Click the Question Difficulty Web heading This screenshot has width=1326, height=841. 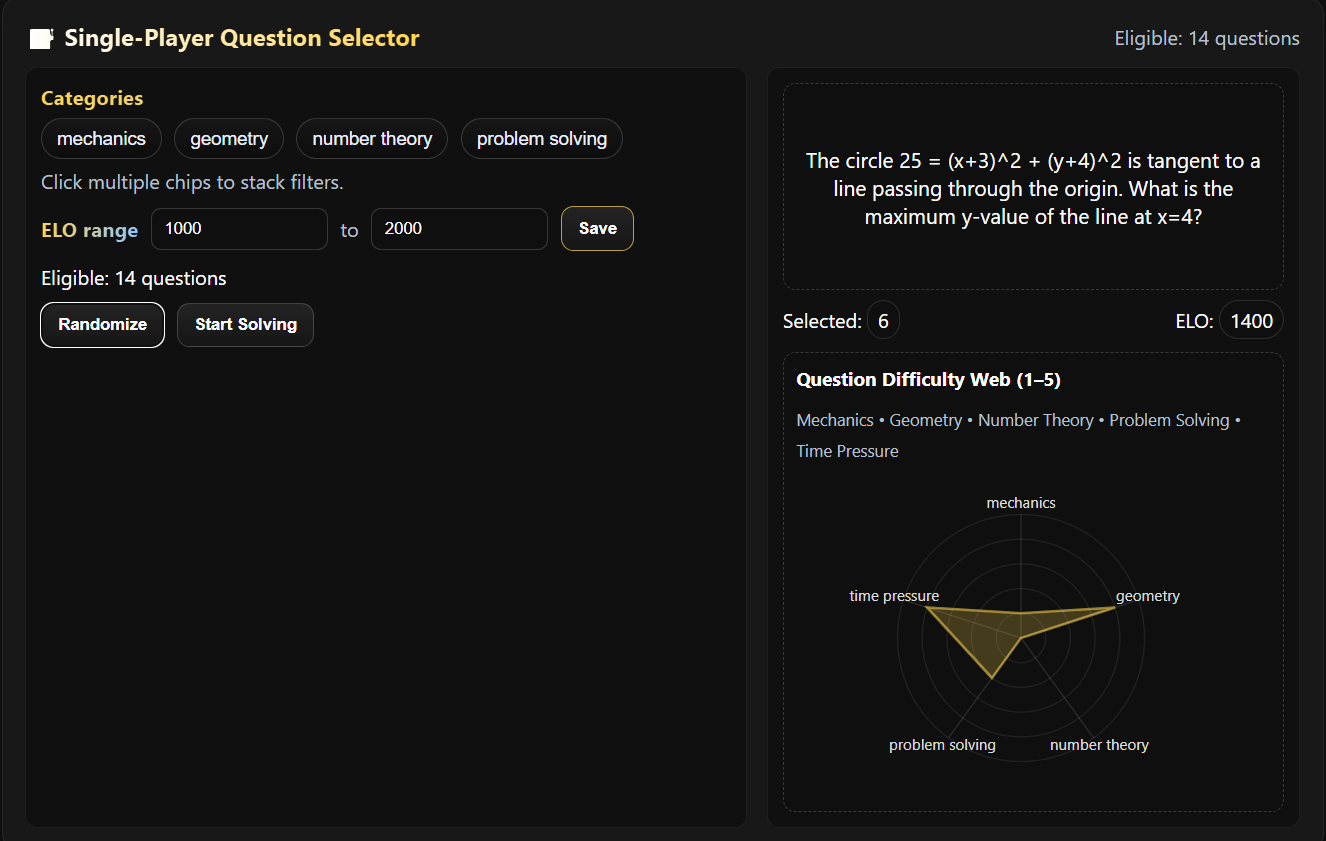point(928,380)
